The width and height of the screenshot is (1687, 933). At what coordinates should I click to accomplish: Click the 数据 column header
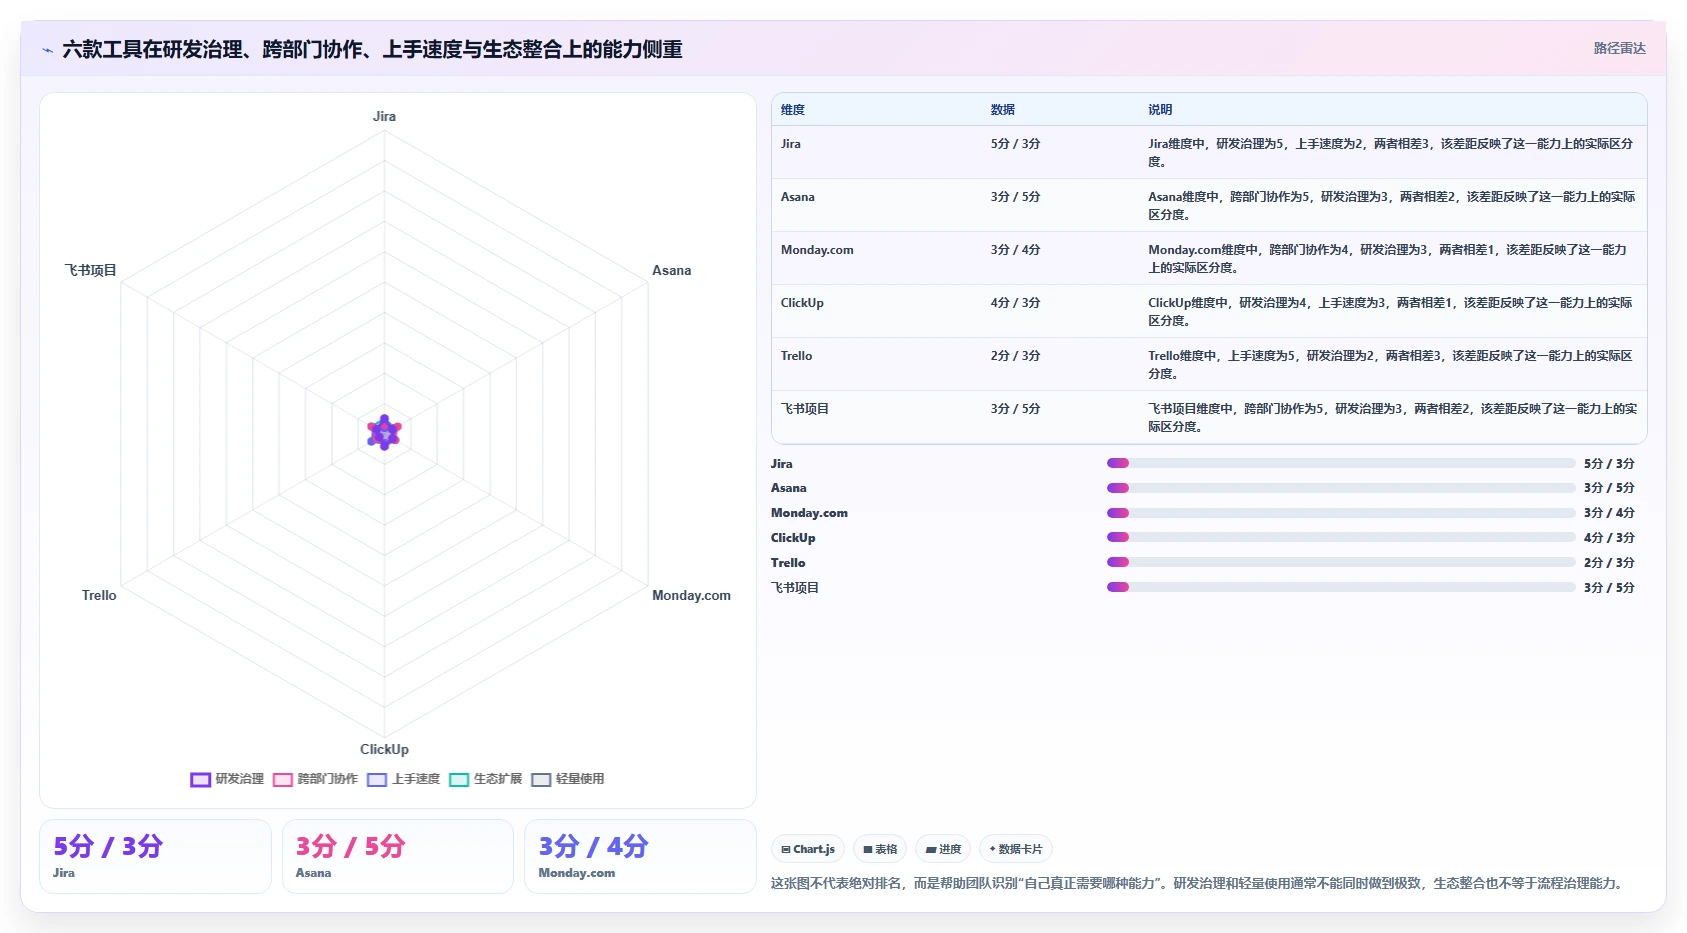(x=1003, y=110)
